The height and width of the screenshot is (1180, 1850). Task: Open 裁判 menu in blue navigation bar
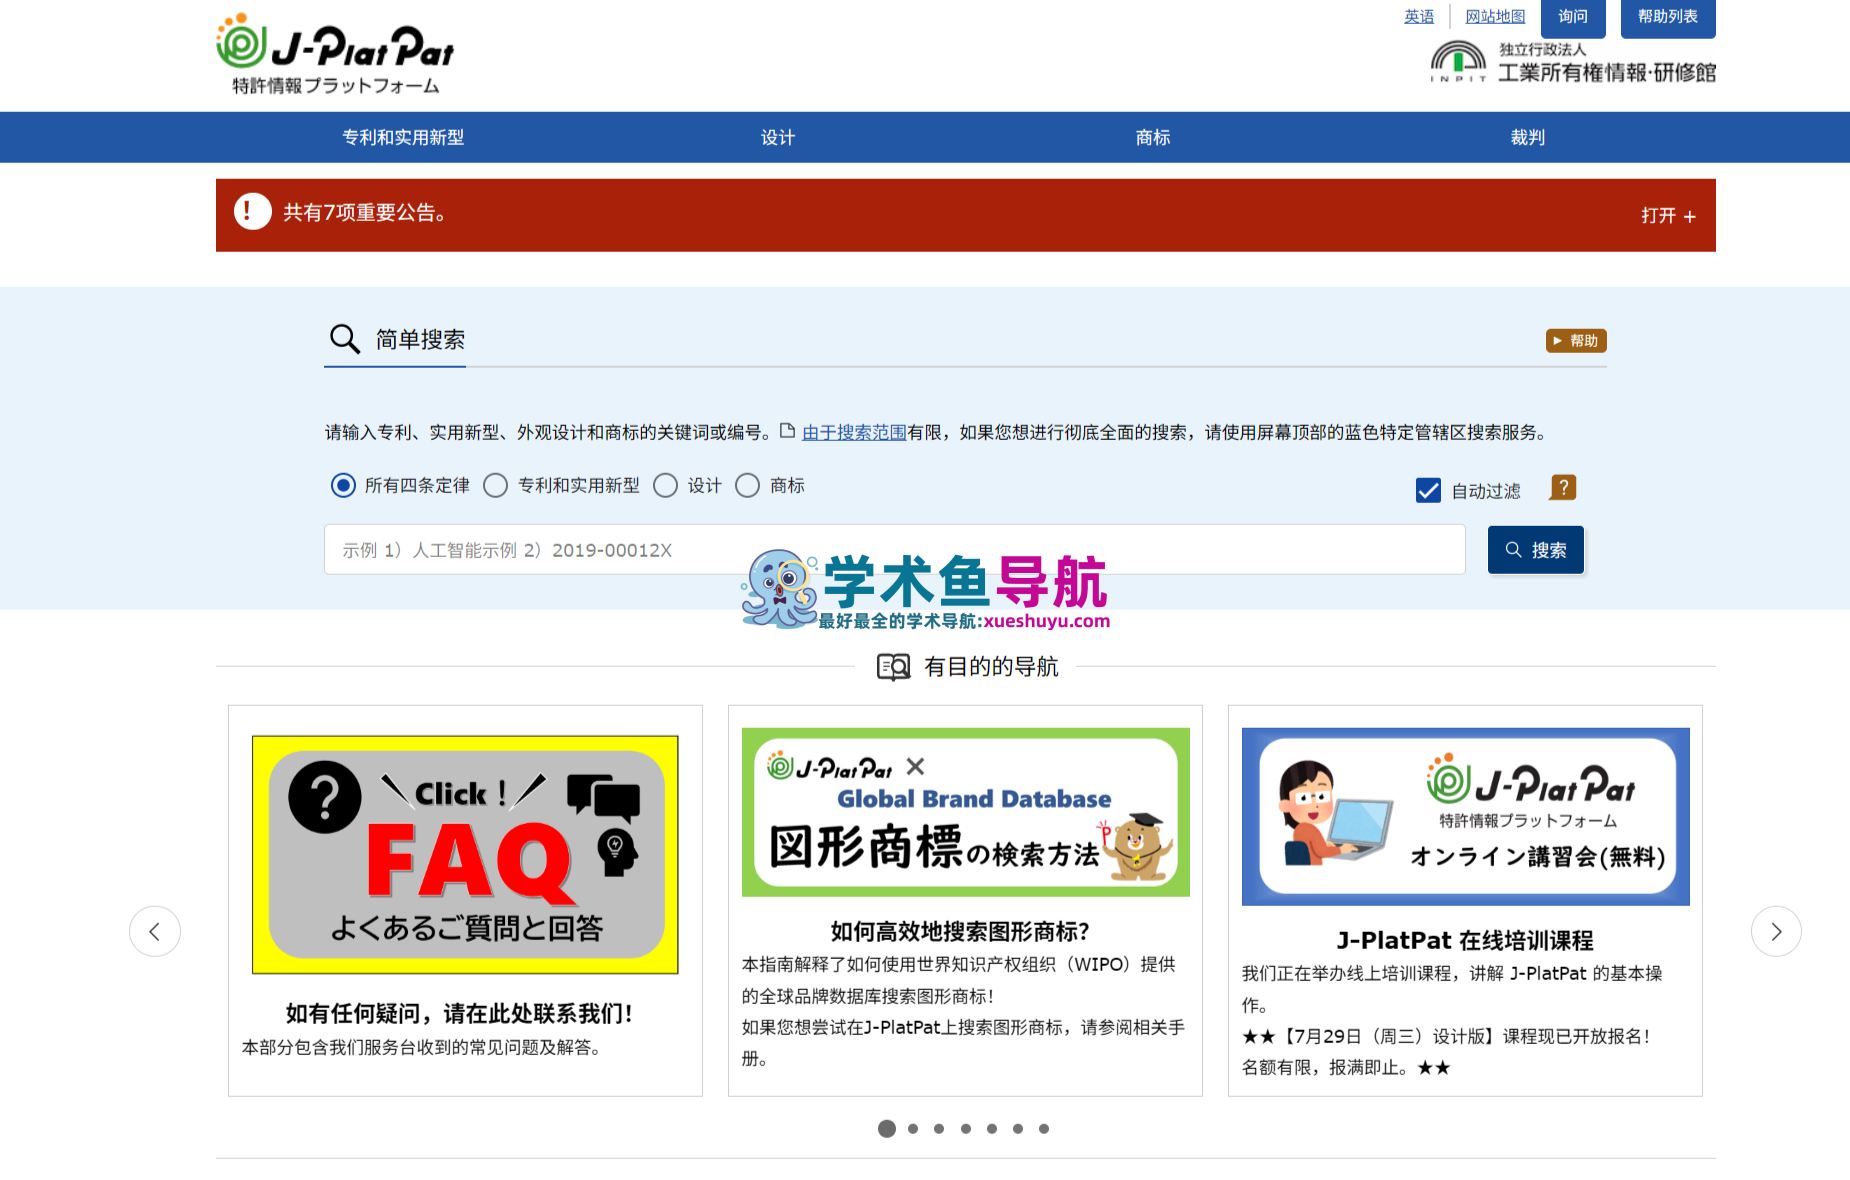[x=1528, y=137]
